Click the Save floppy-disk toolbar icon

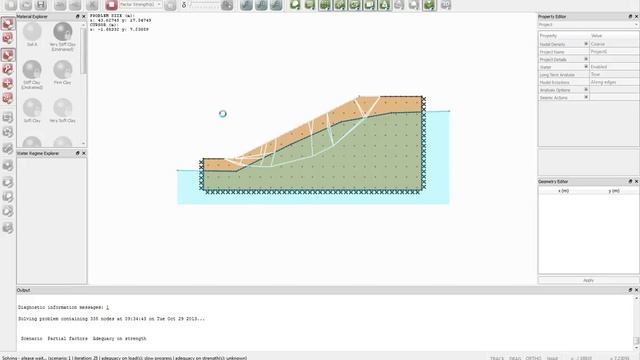tap(41, 4)
